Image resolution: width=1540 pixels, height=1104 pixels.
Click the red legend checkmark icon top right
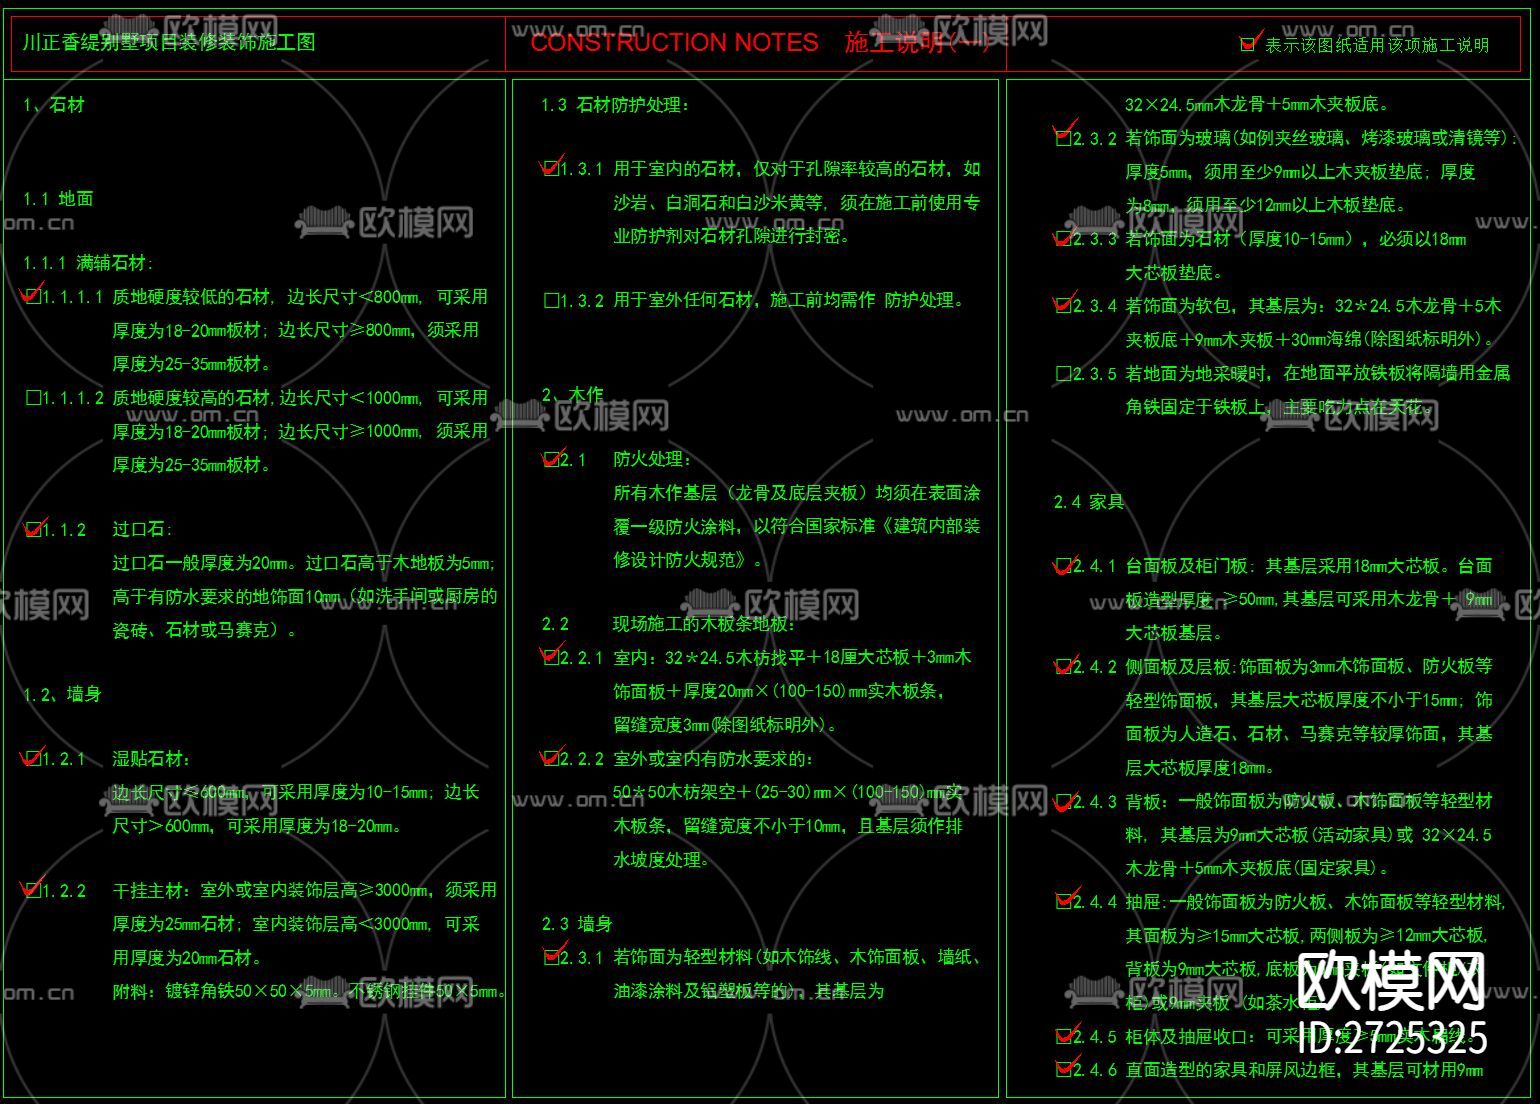1248,43
